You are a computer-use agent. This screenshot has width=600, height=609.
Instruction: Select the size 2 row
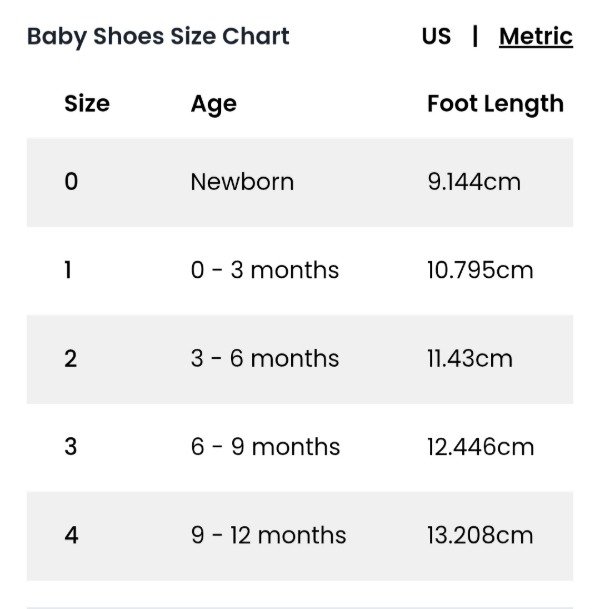[x=70, y=359]
